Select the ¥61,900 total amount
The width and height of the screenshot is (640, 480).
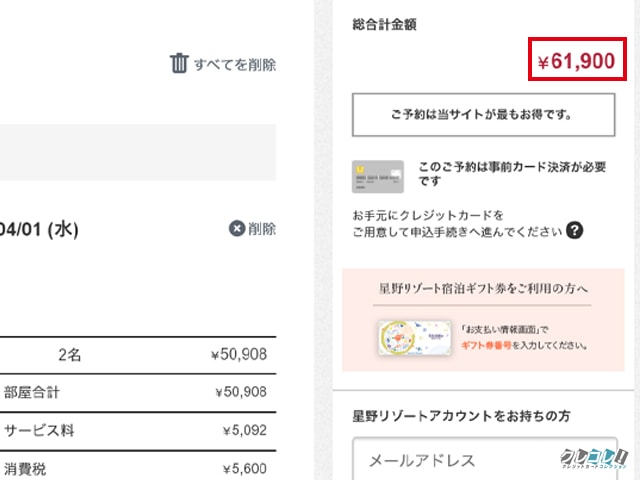[x=577, y=62]
